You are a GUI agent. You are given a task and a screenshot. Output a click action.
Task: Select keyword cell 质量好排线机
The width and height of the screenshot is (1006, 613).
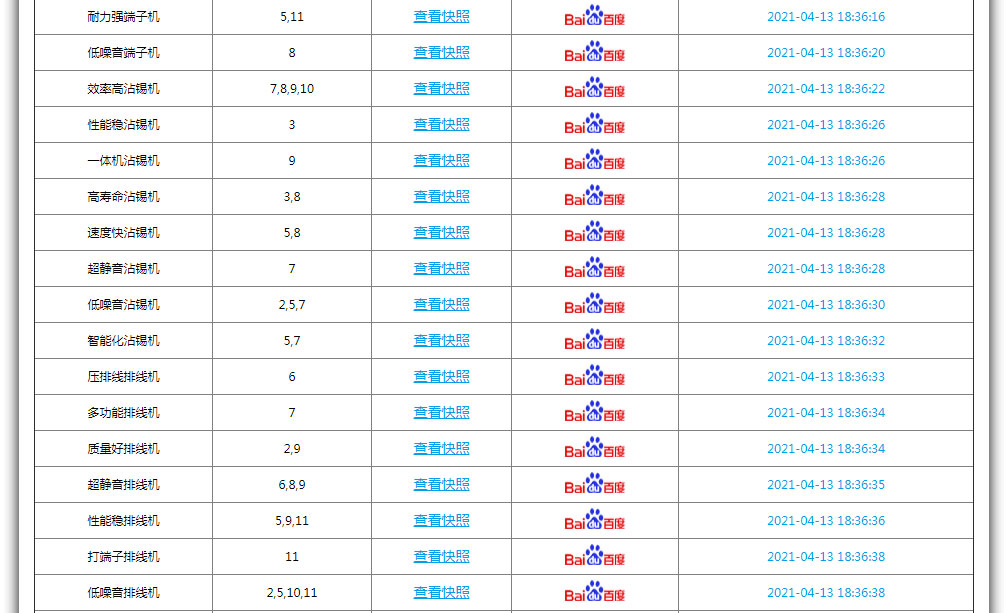coord(123,448)
